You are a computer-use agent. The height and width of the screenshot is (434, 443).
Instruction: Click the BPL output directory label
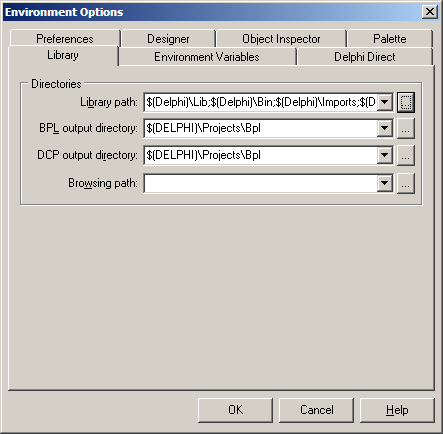[x=88, y=128]
